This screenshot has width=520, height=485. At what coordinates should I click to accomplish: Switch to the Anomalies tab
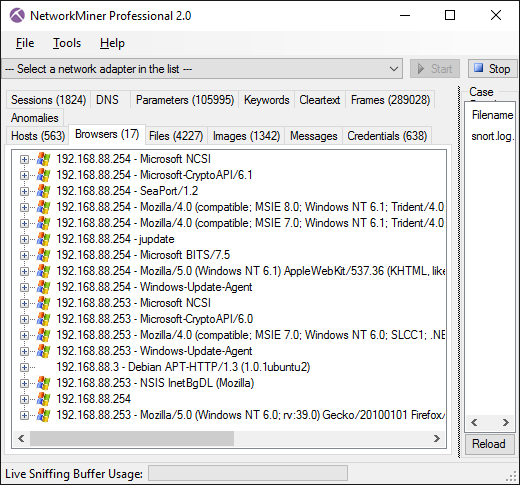click(35, 118)
